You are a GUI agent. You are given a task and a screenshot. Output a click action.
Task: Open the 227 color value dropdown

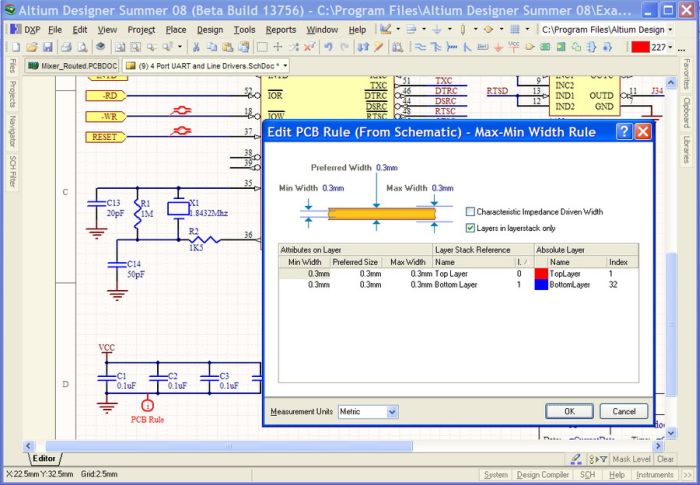(x=670, y=47)
